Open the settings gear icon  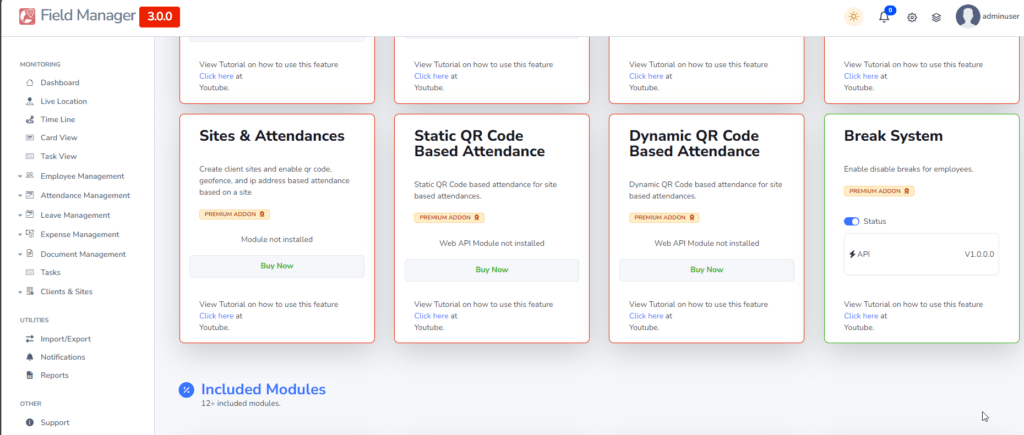point(912,18)
